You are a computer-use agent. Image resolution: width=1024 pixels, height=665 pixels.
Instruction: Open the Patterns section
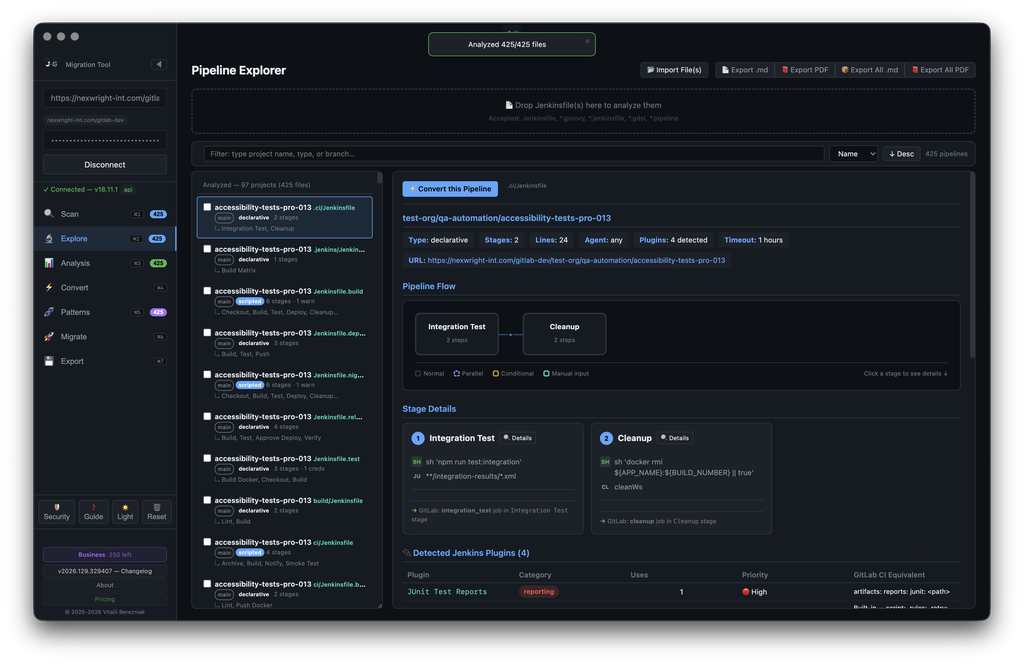click(x=104, y=312)
